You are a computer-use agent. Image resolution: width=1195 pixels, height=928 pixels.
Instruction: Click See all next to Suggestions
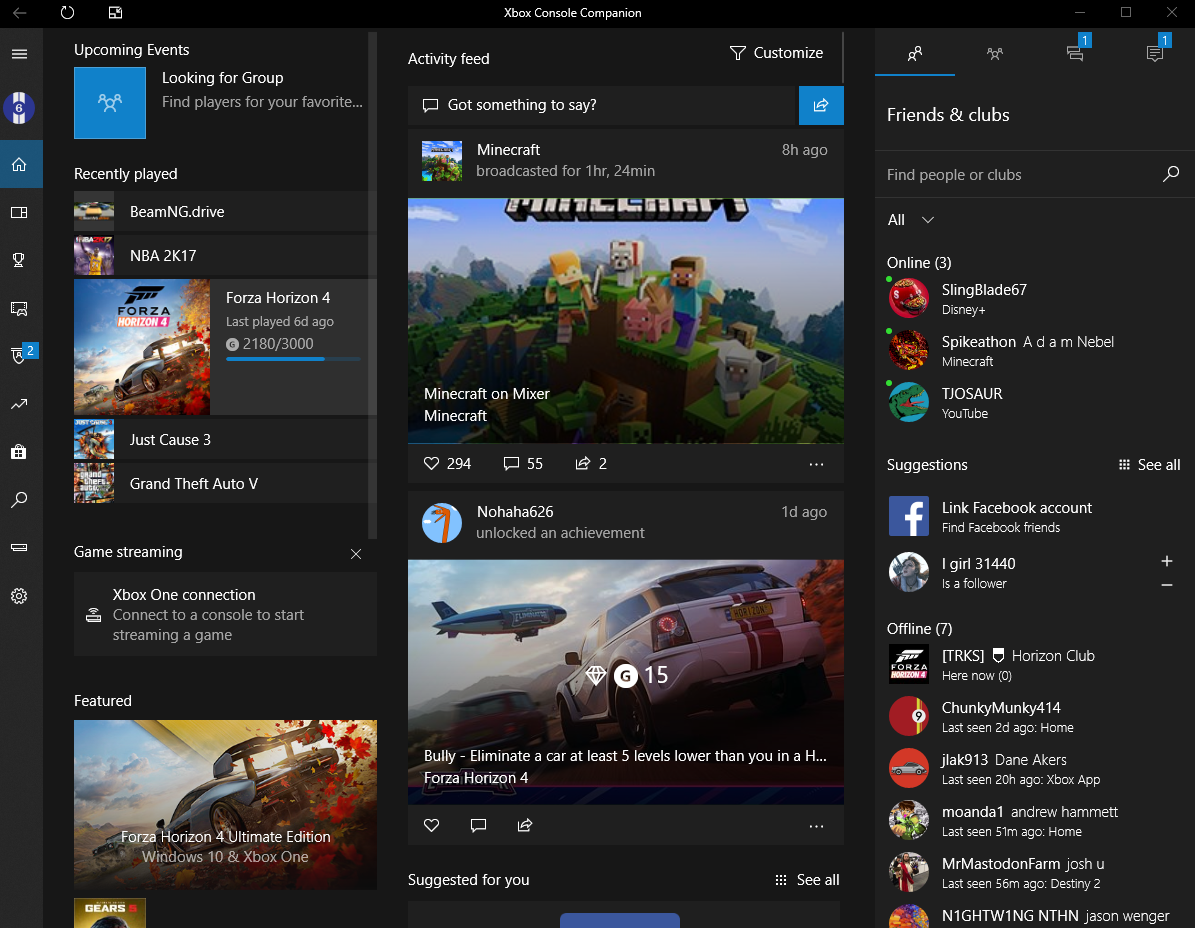coord(1149,465)
